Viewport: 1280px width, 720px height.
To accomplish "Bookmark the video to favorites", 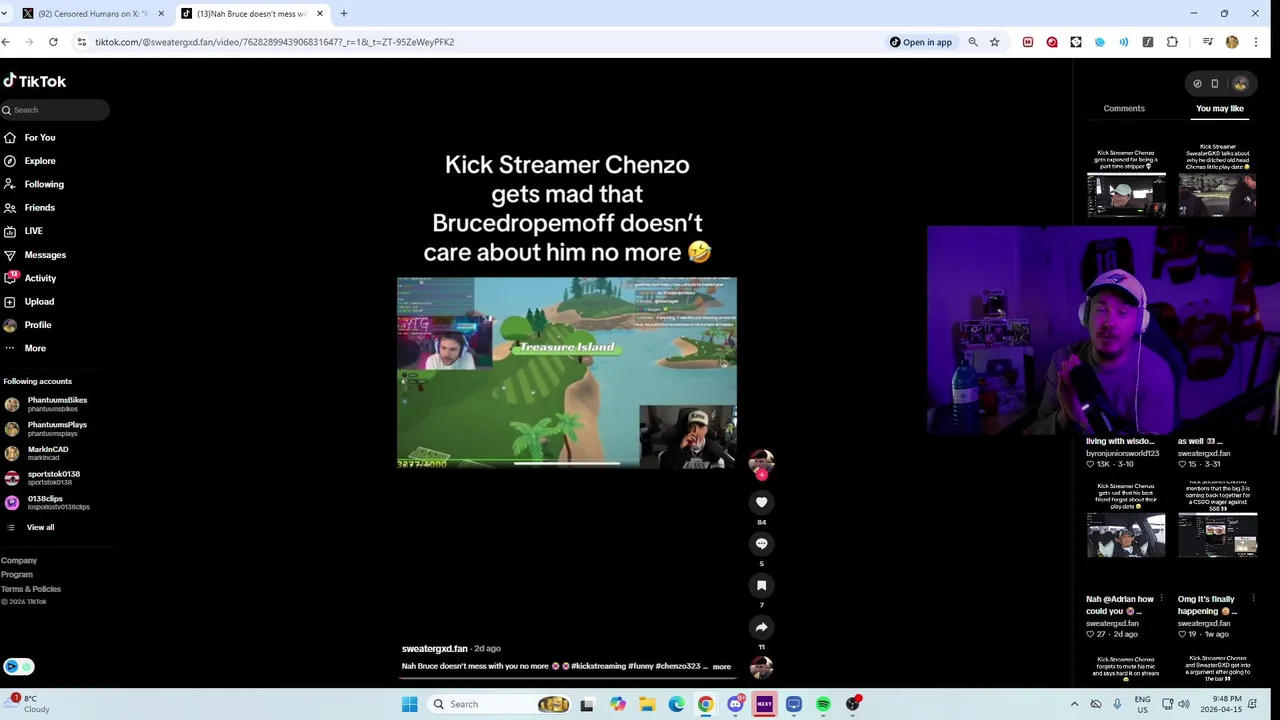I will (x=761, y=585).
